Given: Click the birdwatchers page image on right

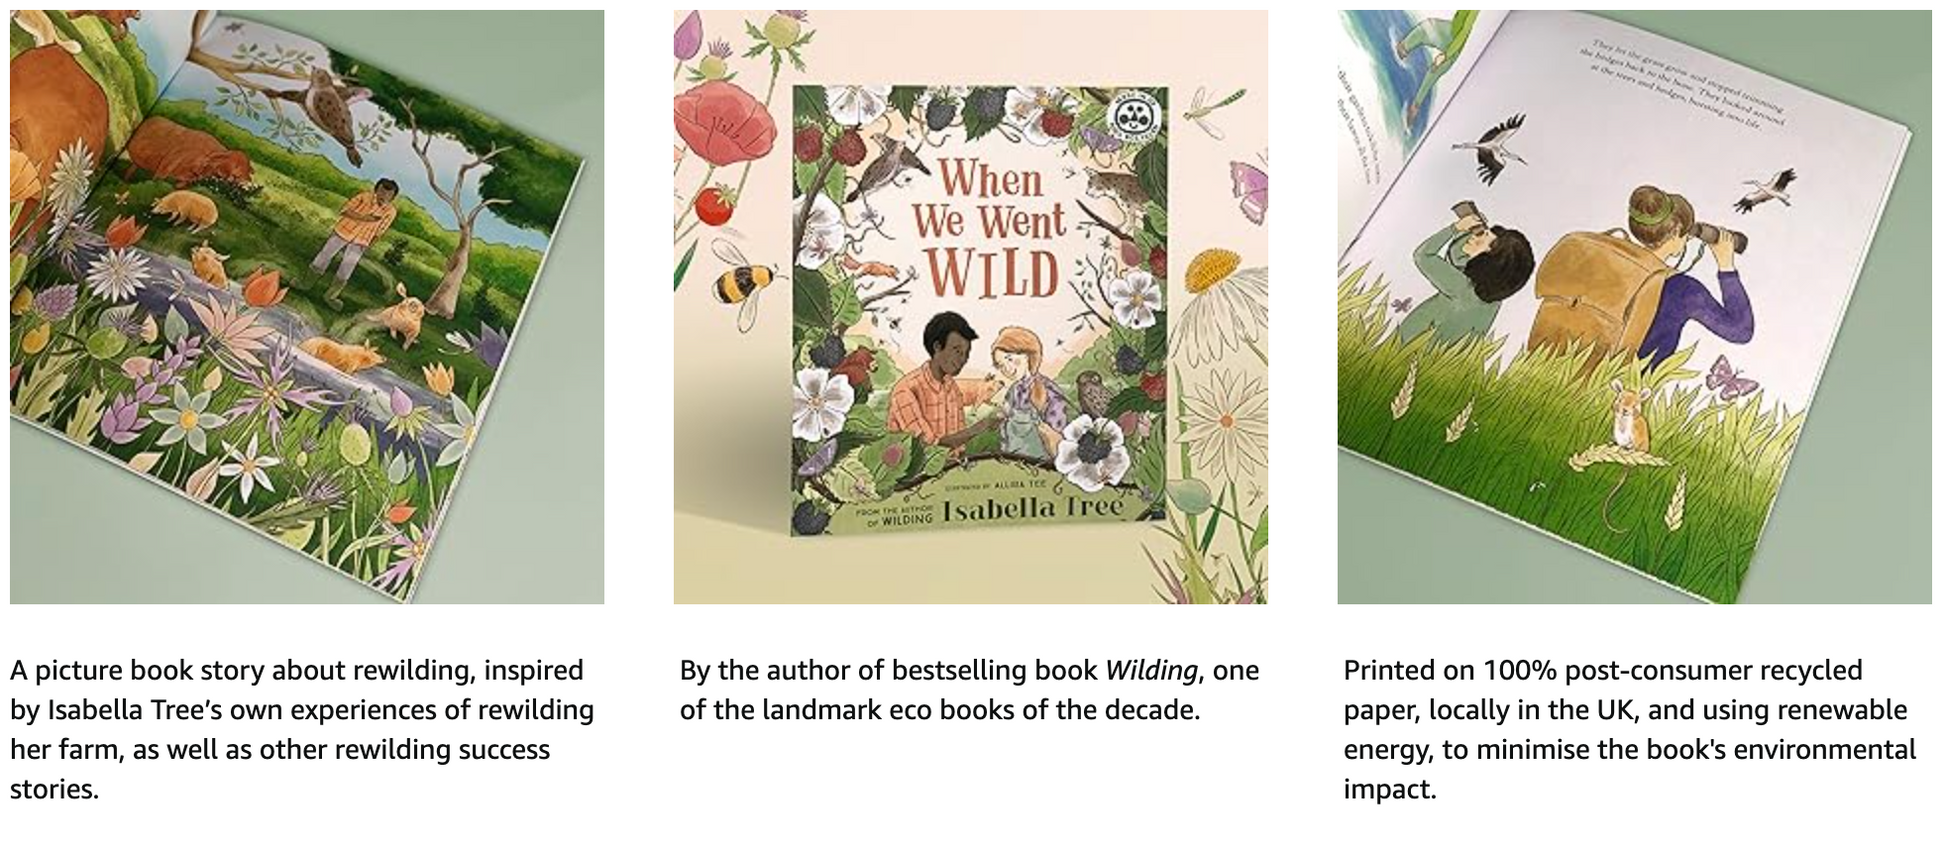Looking at the screenshot, I should coord(1634,307).
